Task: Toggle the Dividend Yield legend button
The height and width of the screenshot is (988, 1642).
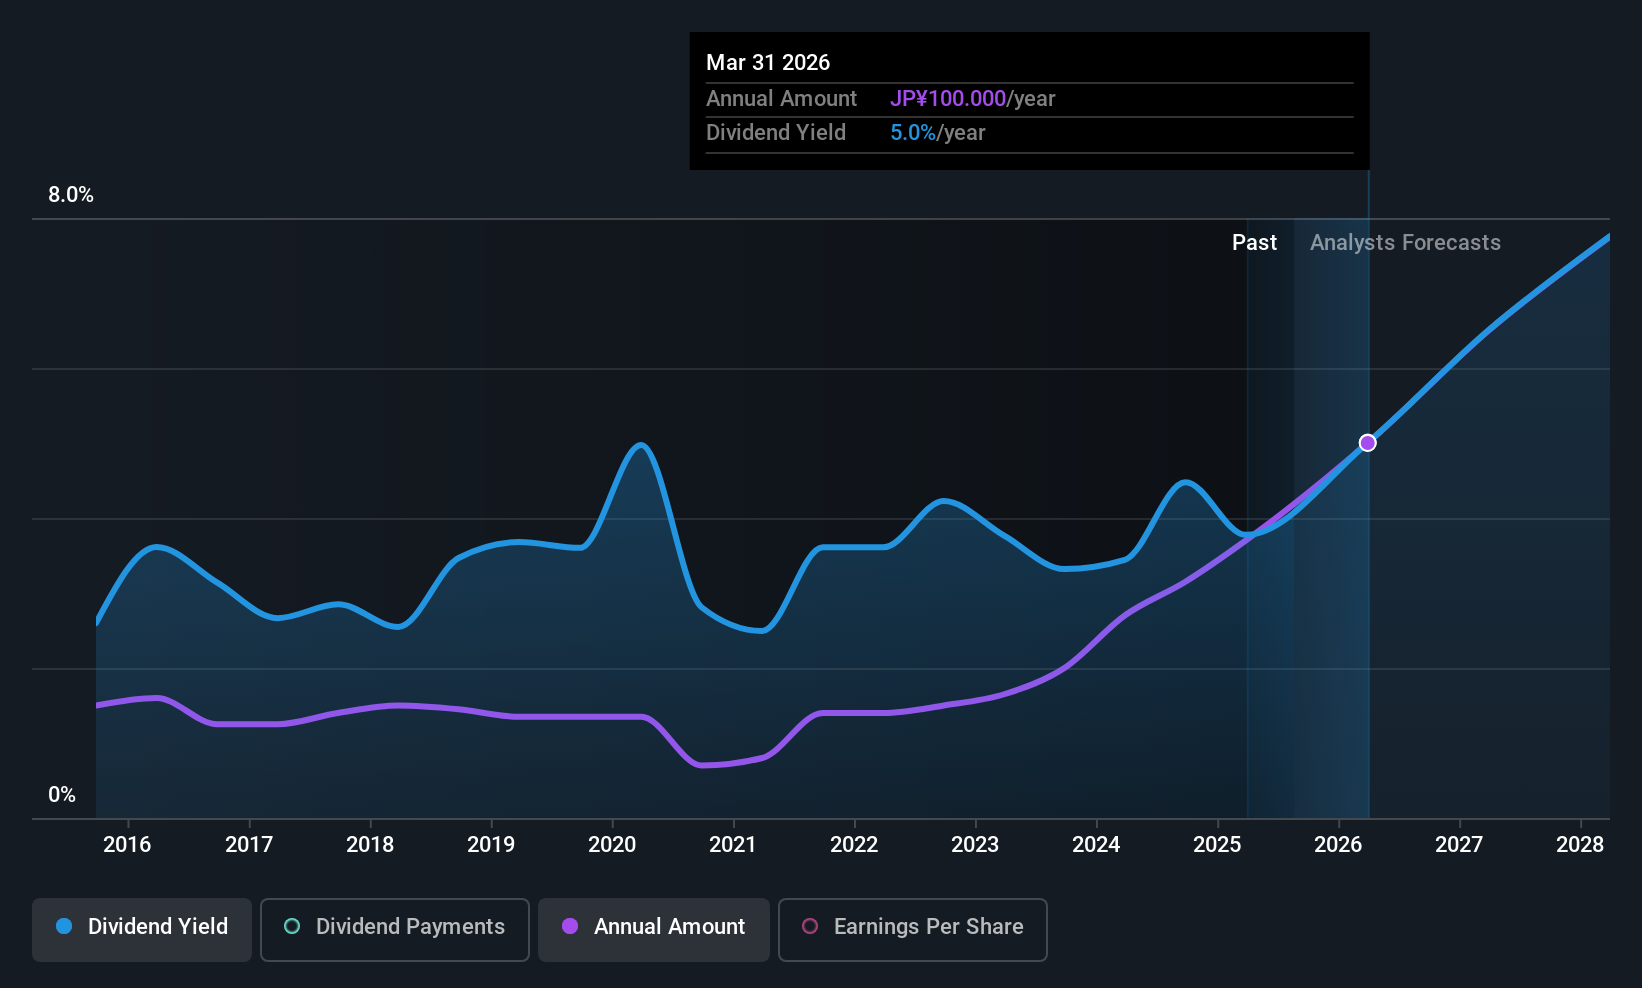Action: [x=142, y=929]
